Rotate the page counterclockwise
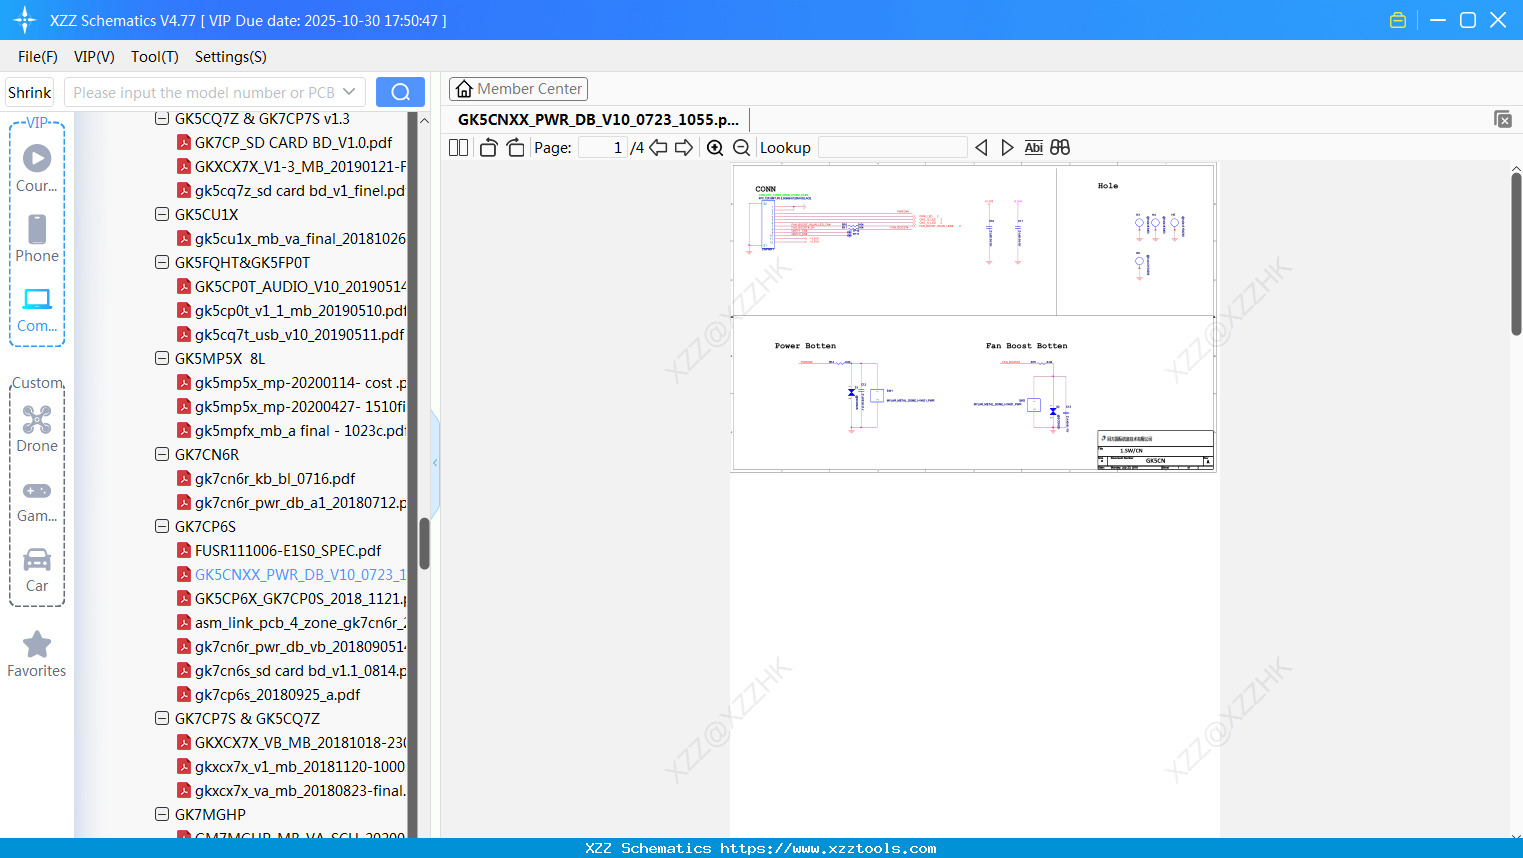The image size is (1523, 858). [x=489, y=148]
